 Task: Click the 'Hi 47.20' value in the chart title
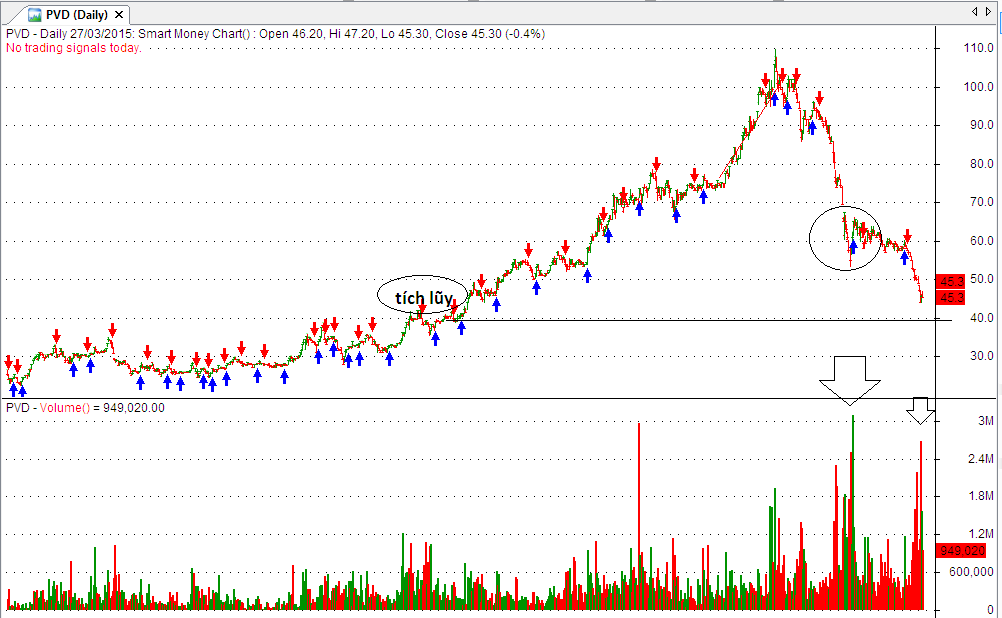pyautogui.click(x=352, y=34)
